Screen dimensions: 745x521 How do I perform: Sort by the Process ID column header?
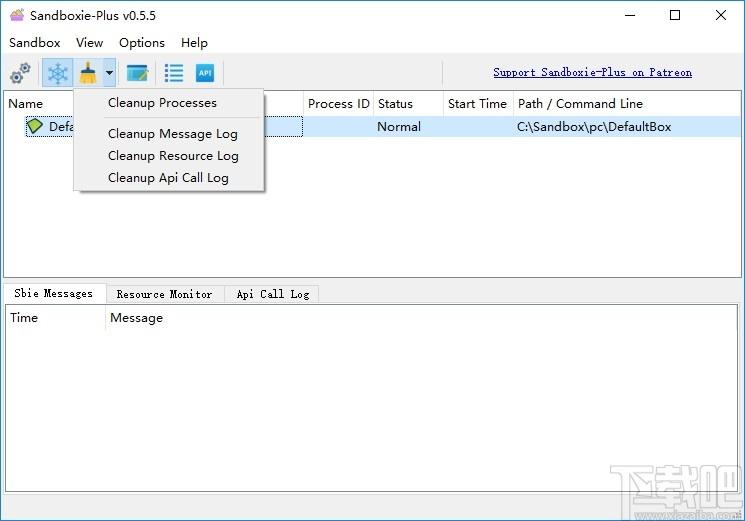coord(338,104)
